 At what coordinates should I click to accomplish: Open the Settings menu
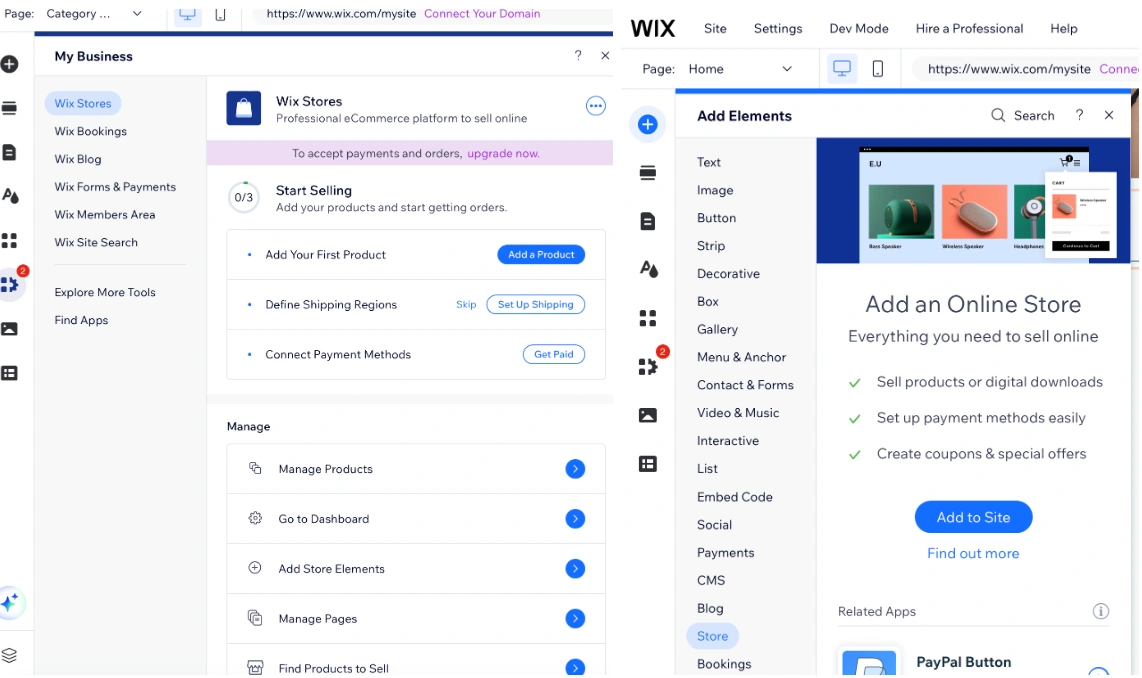[778, 28]
